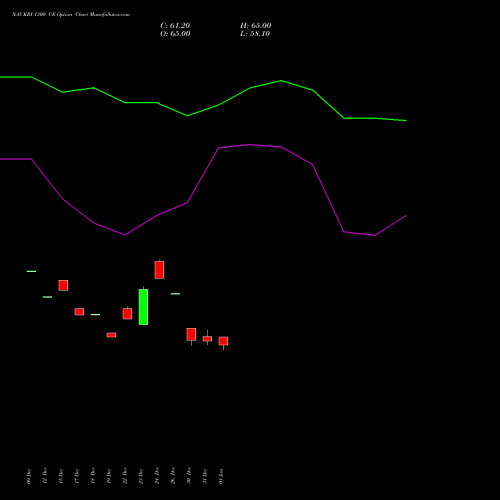
Task: Click the '01 Jan' date axis label
Action: [221, 476]
